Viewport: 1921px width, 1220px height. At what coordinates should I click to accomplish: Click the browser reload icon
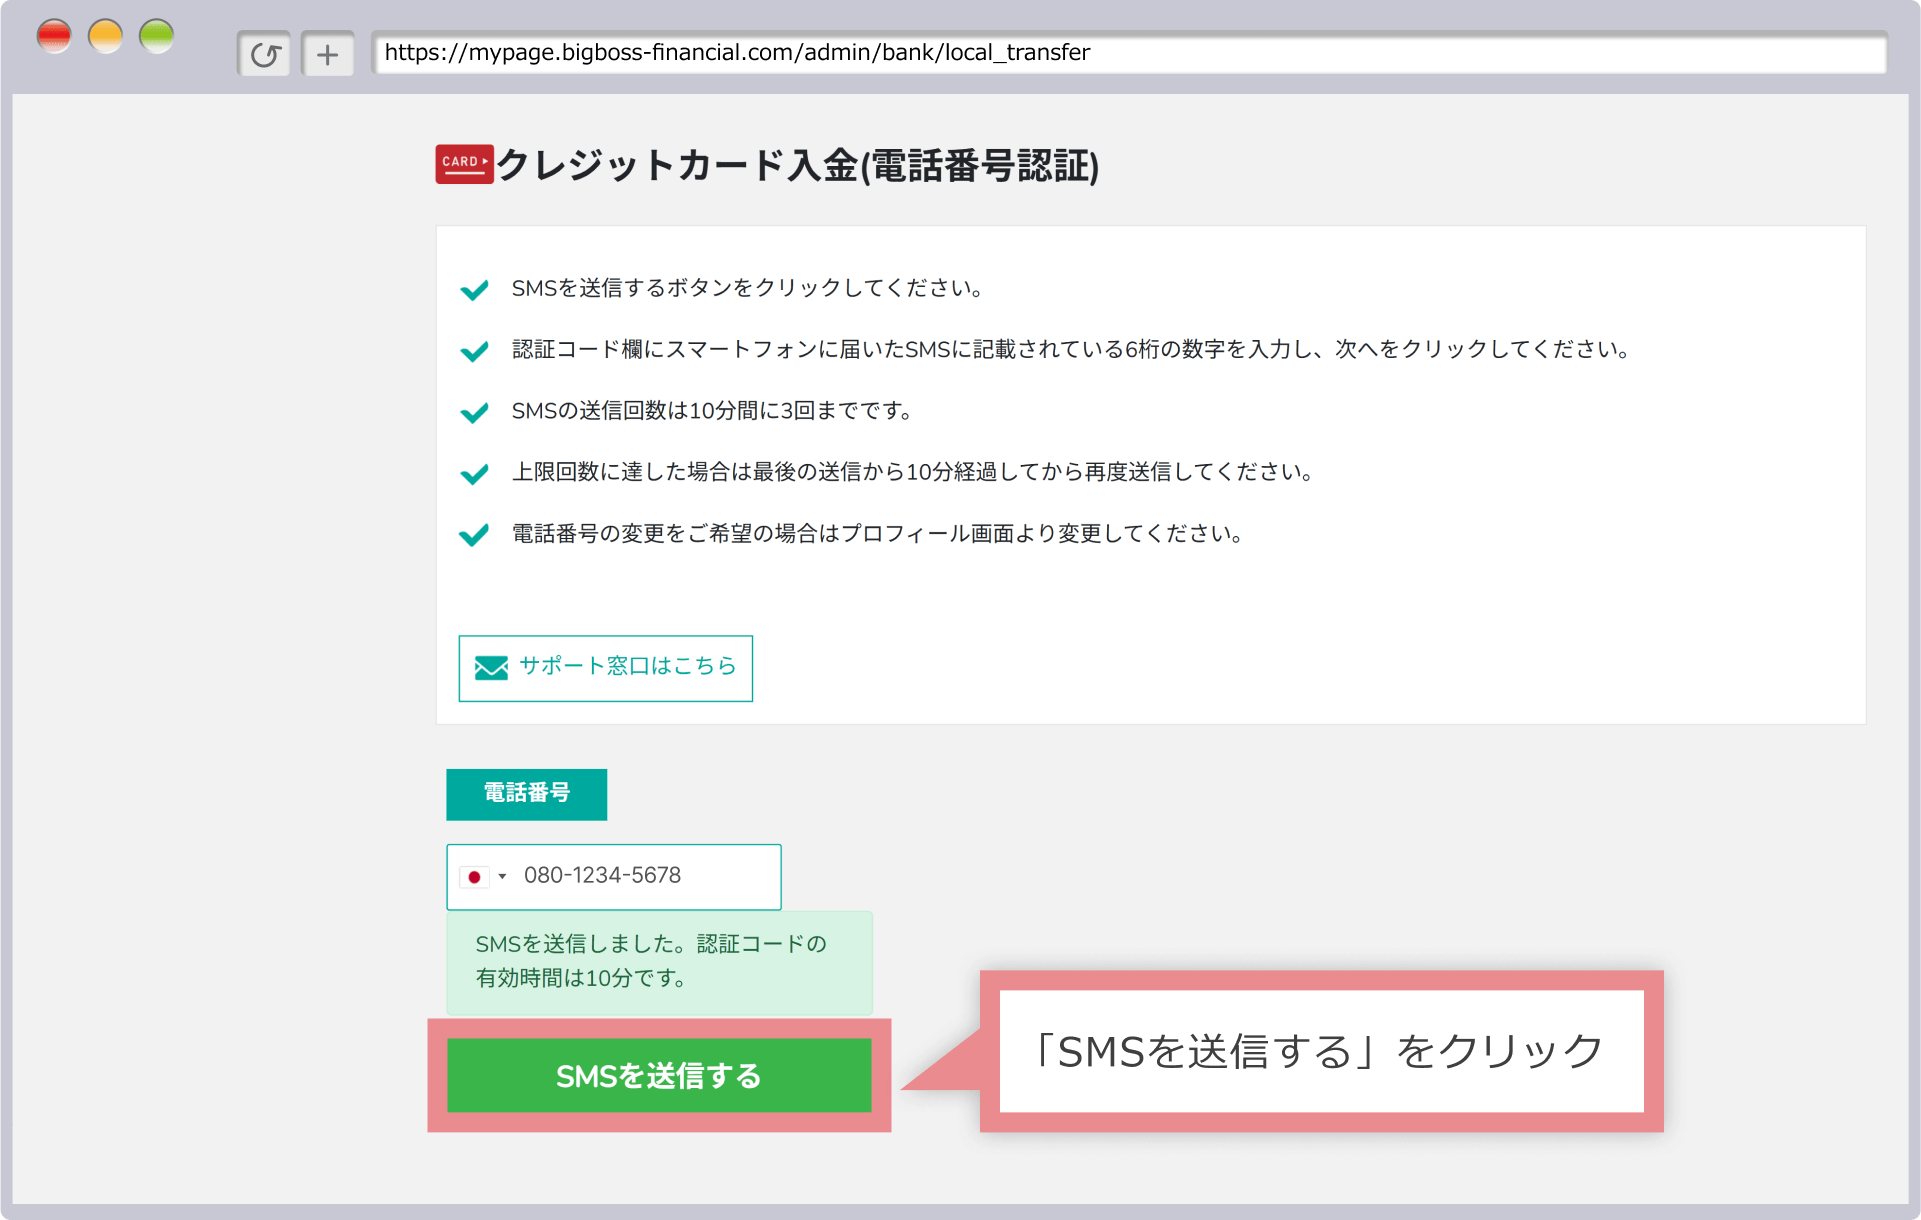(264, 54)
